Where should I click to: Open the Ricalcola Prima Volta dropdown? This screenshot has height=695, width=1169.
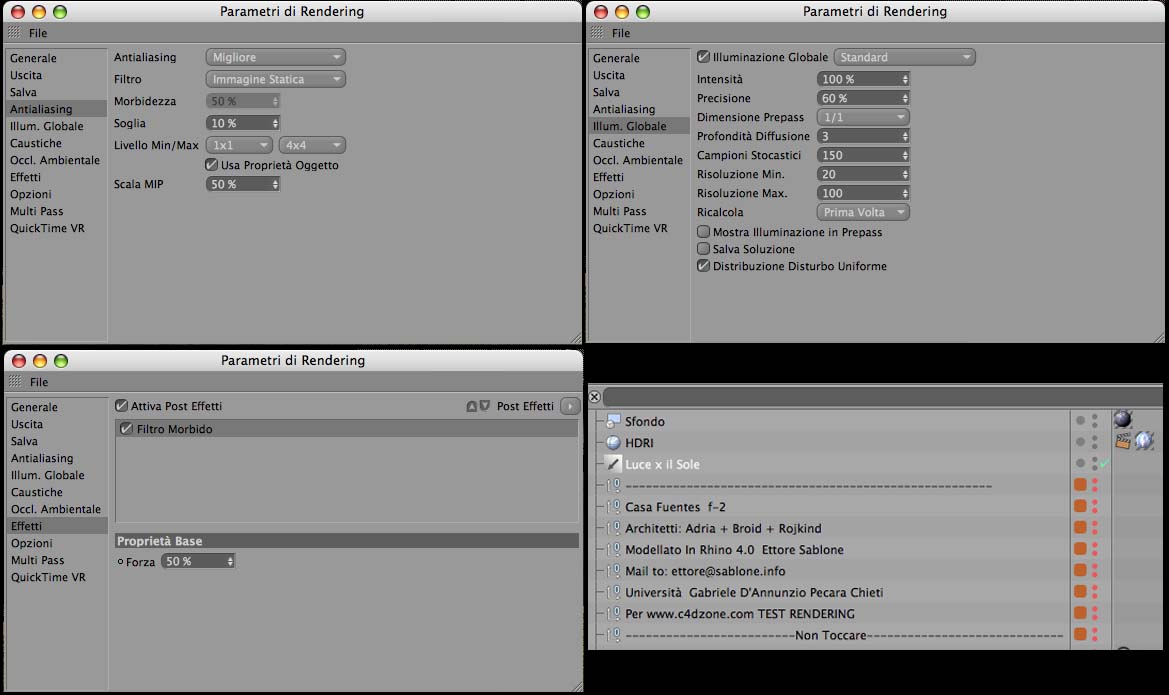[863, 212]
